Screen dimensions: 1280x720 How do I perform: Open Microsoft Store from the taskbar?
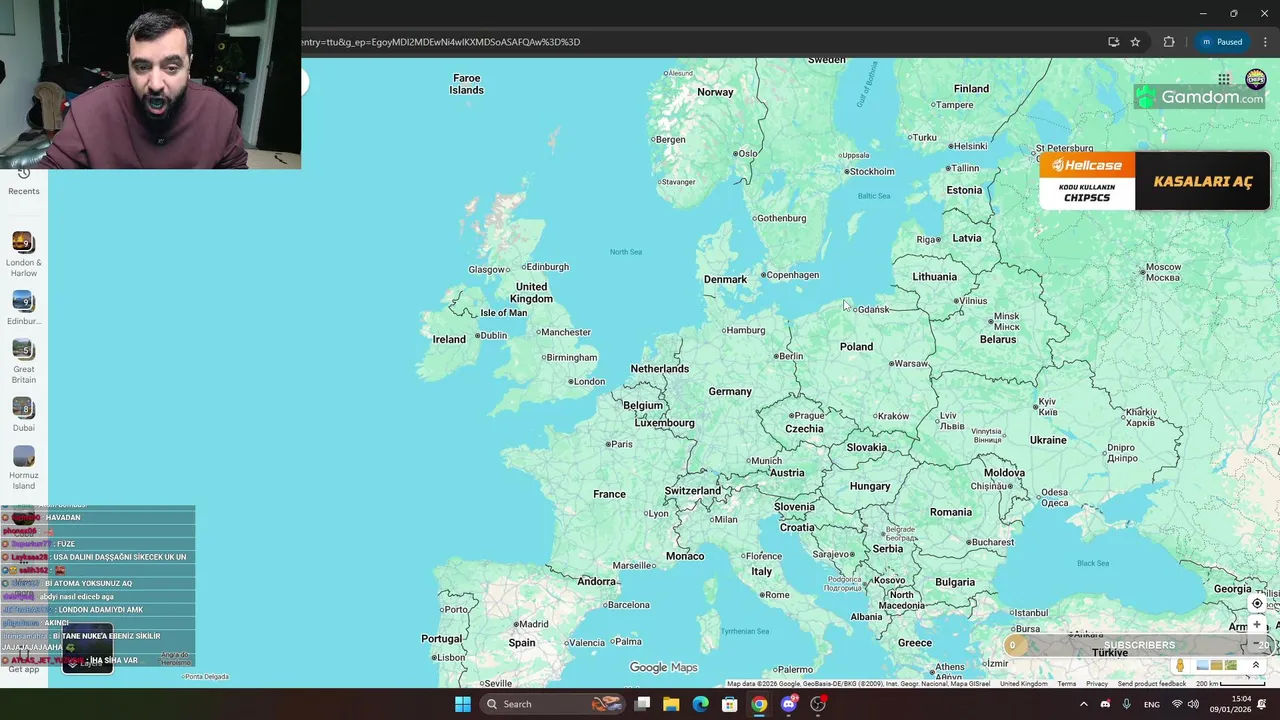coord(730,704)
